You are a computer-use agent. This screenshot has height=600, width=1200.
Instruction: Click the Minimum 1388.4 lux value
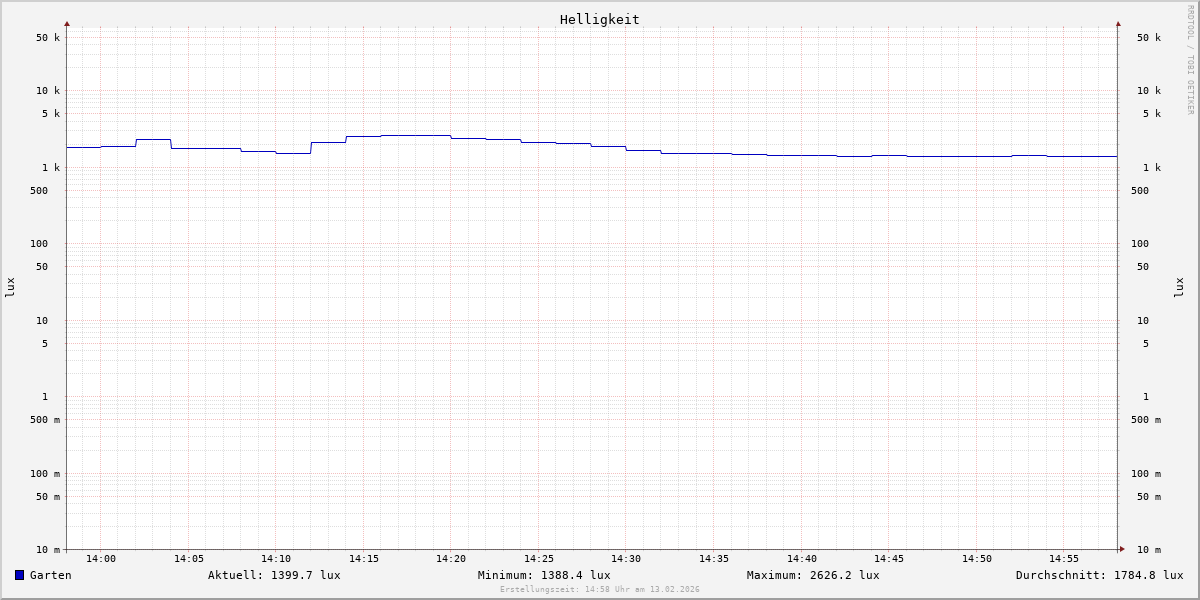coord(544,575)
